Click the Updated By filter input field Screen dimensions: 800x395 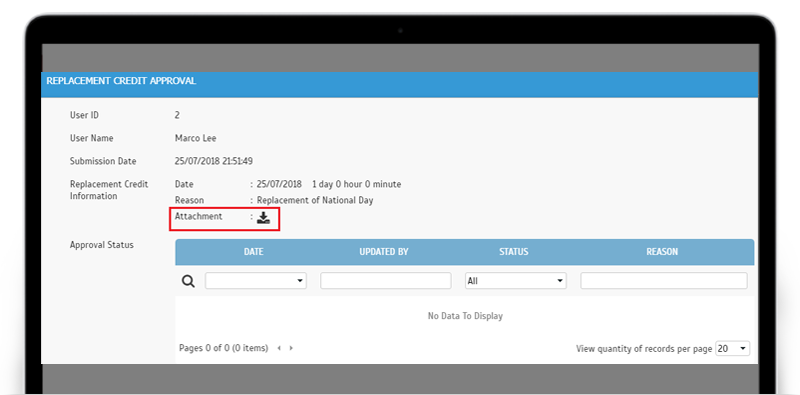pos(386,281)
